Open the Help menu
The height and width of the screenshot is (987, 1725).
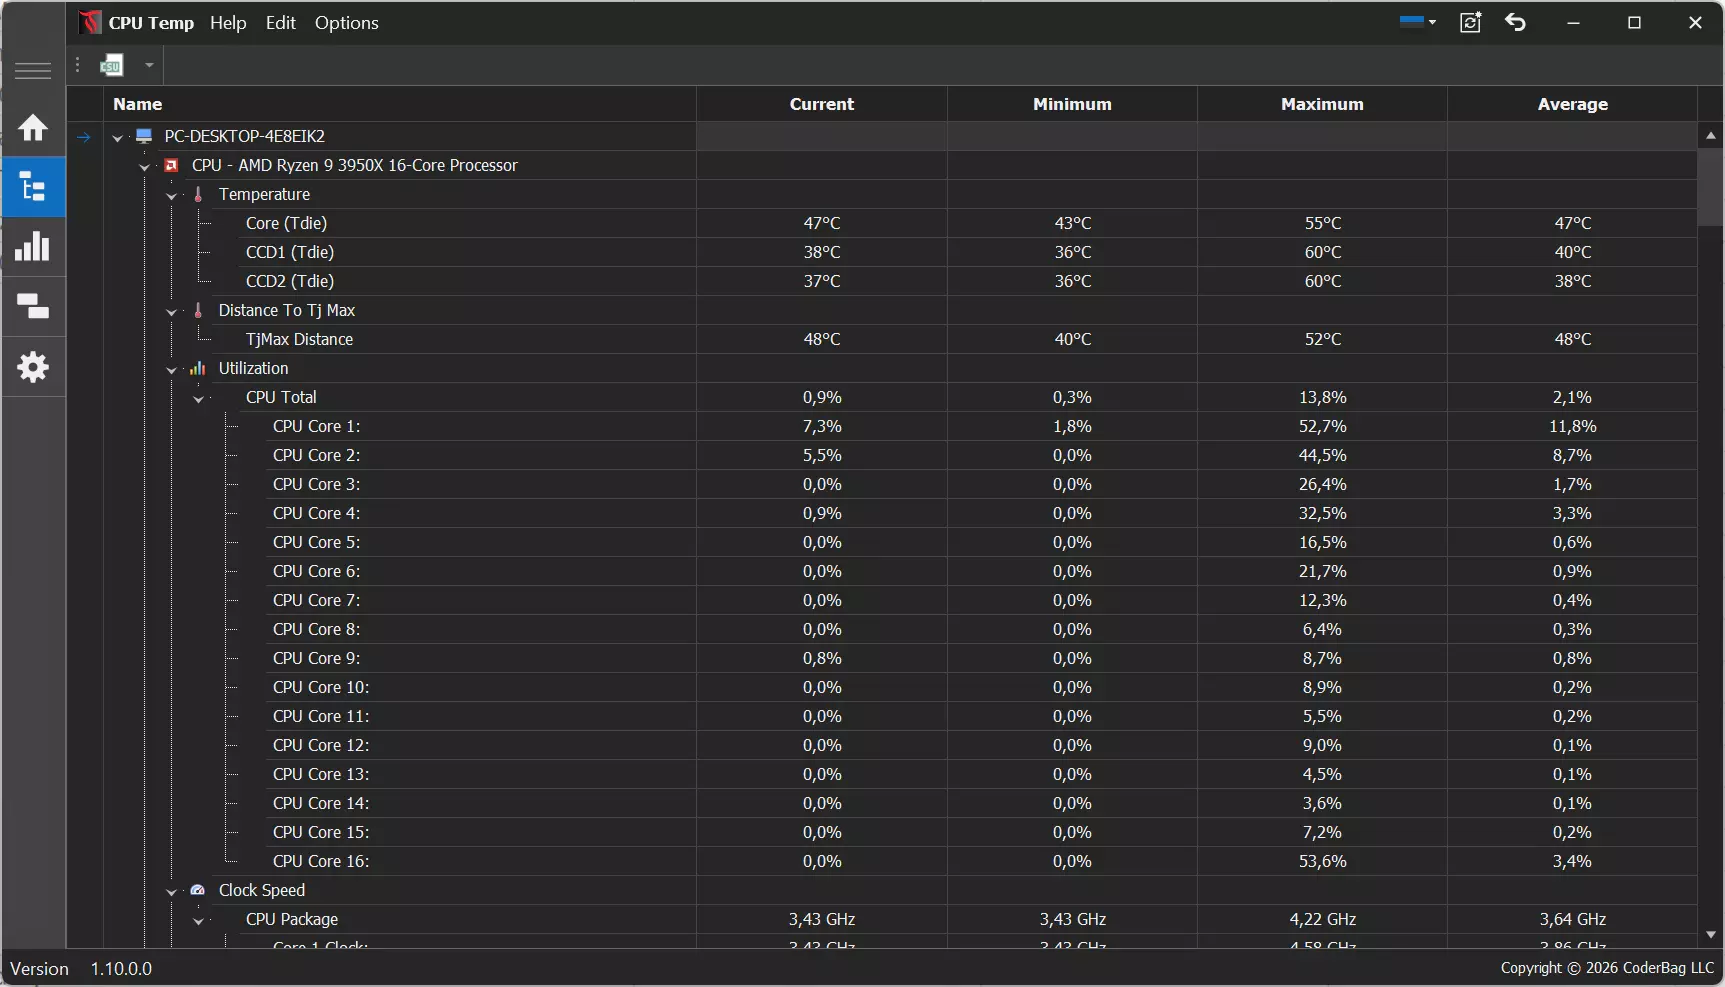pos(228,23)
